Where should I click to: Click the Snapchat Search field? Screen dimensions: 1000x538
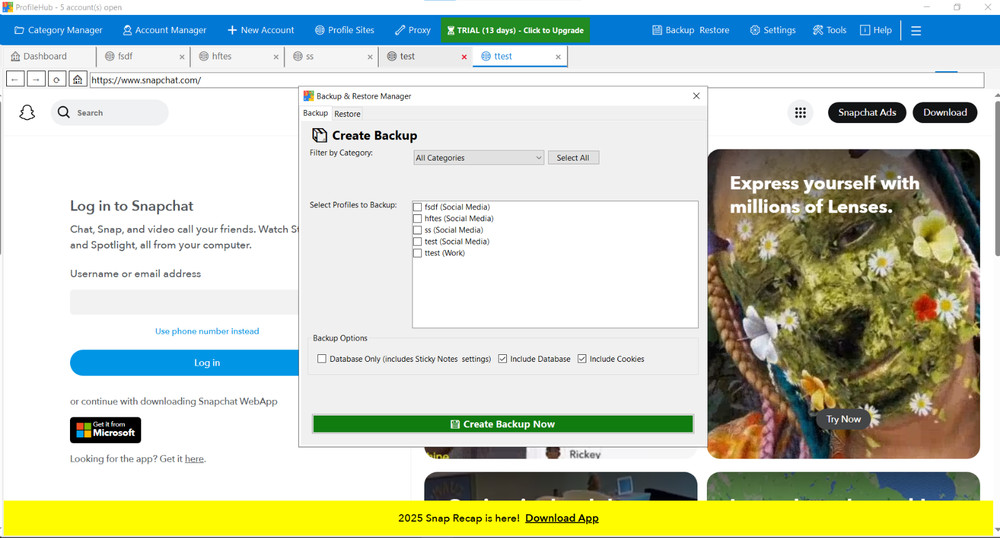point(110,113)
